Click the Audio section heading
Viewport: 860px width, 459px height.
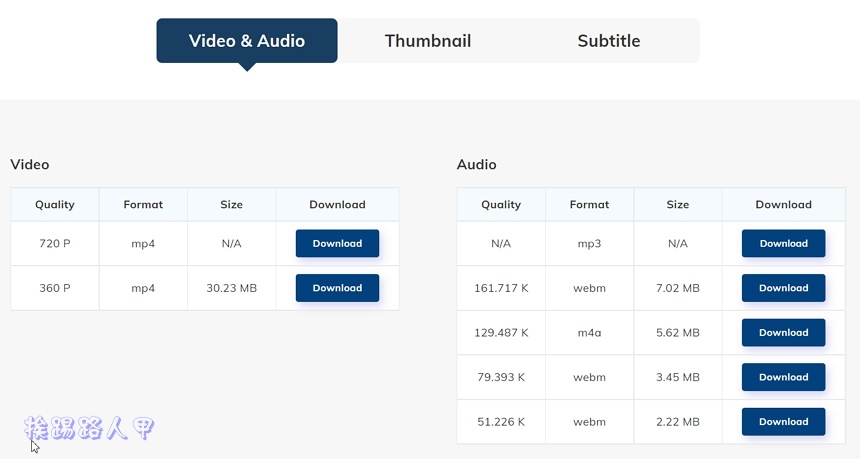point(477,165)
